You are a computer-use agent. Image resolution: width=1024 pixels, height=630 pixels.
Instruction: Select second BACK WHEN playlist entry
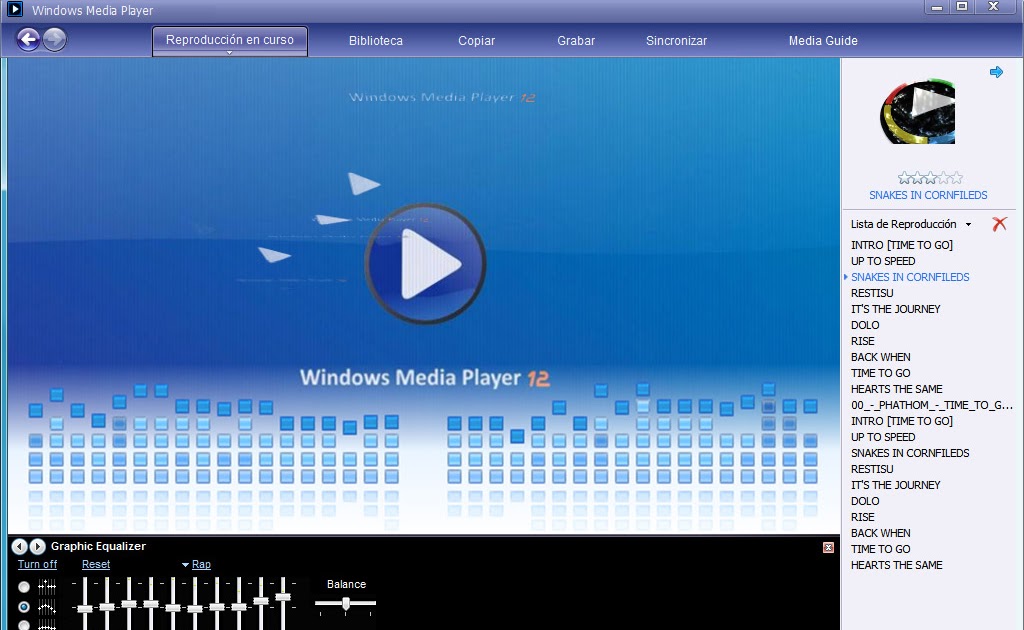coord(880,533)
